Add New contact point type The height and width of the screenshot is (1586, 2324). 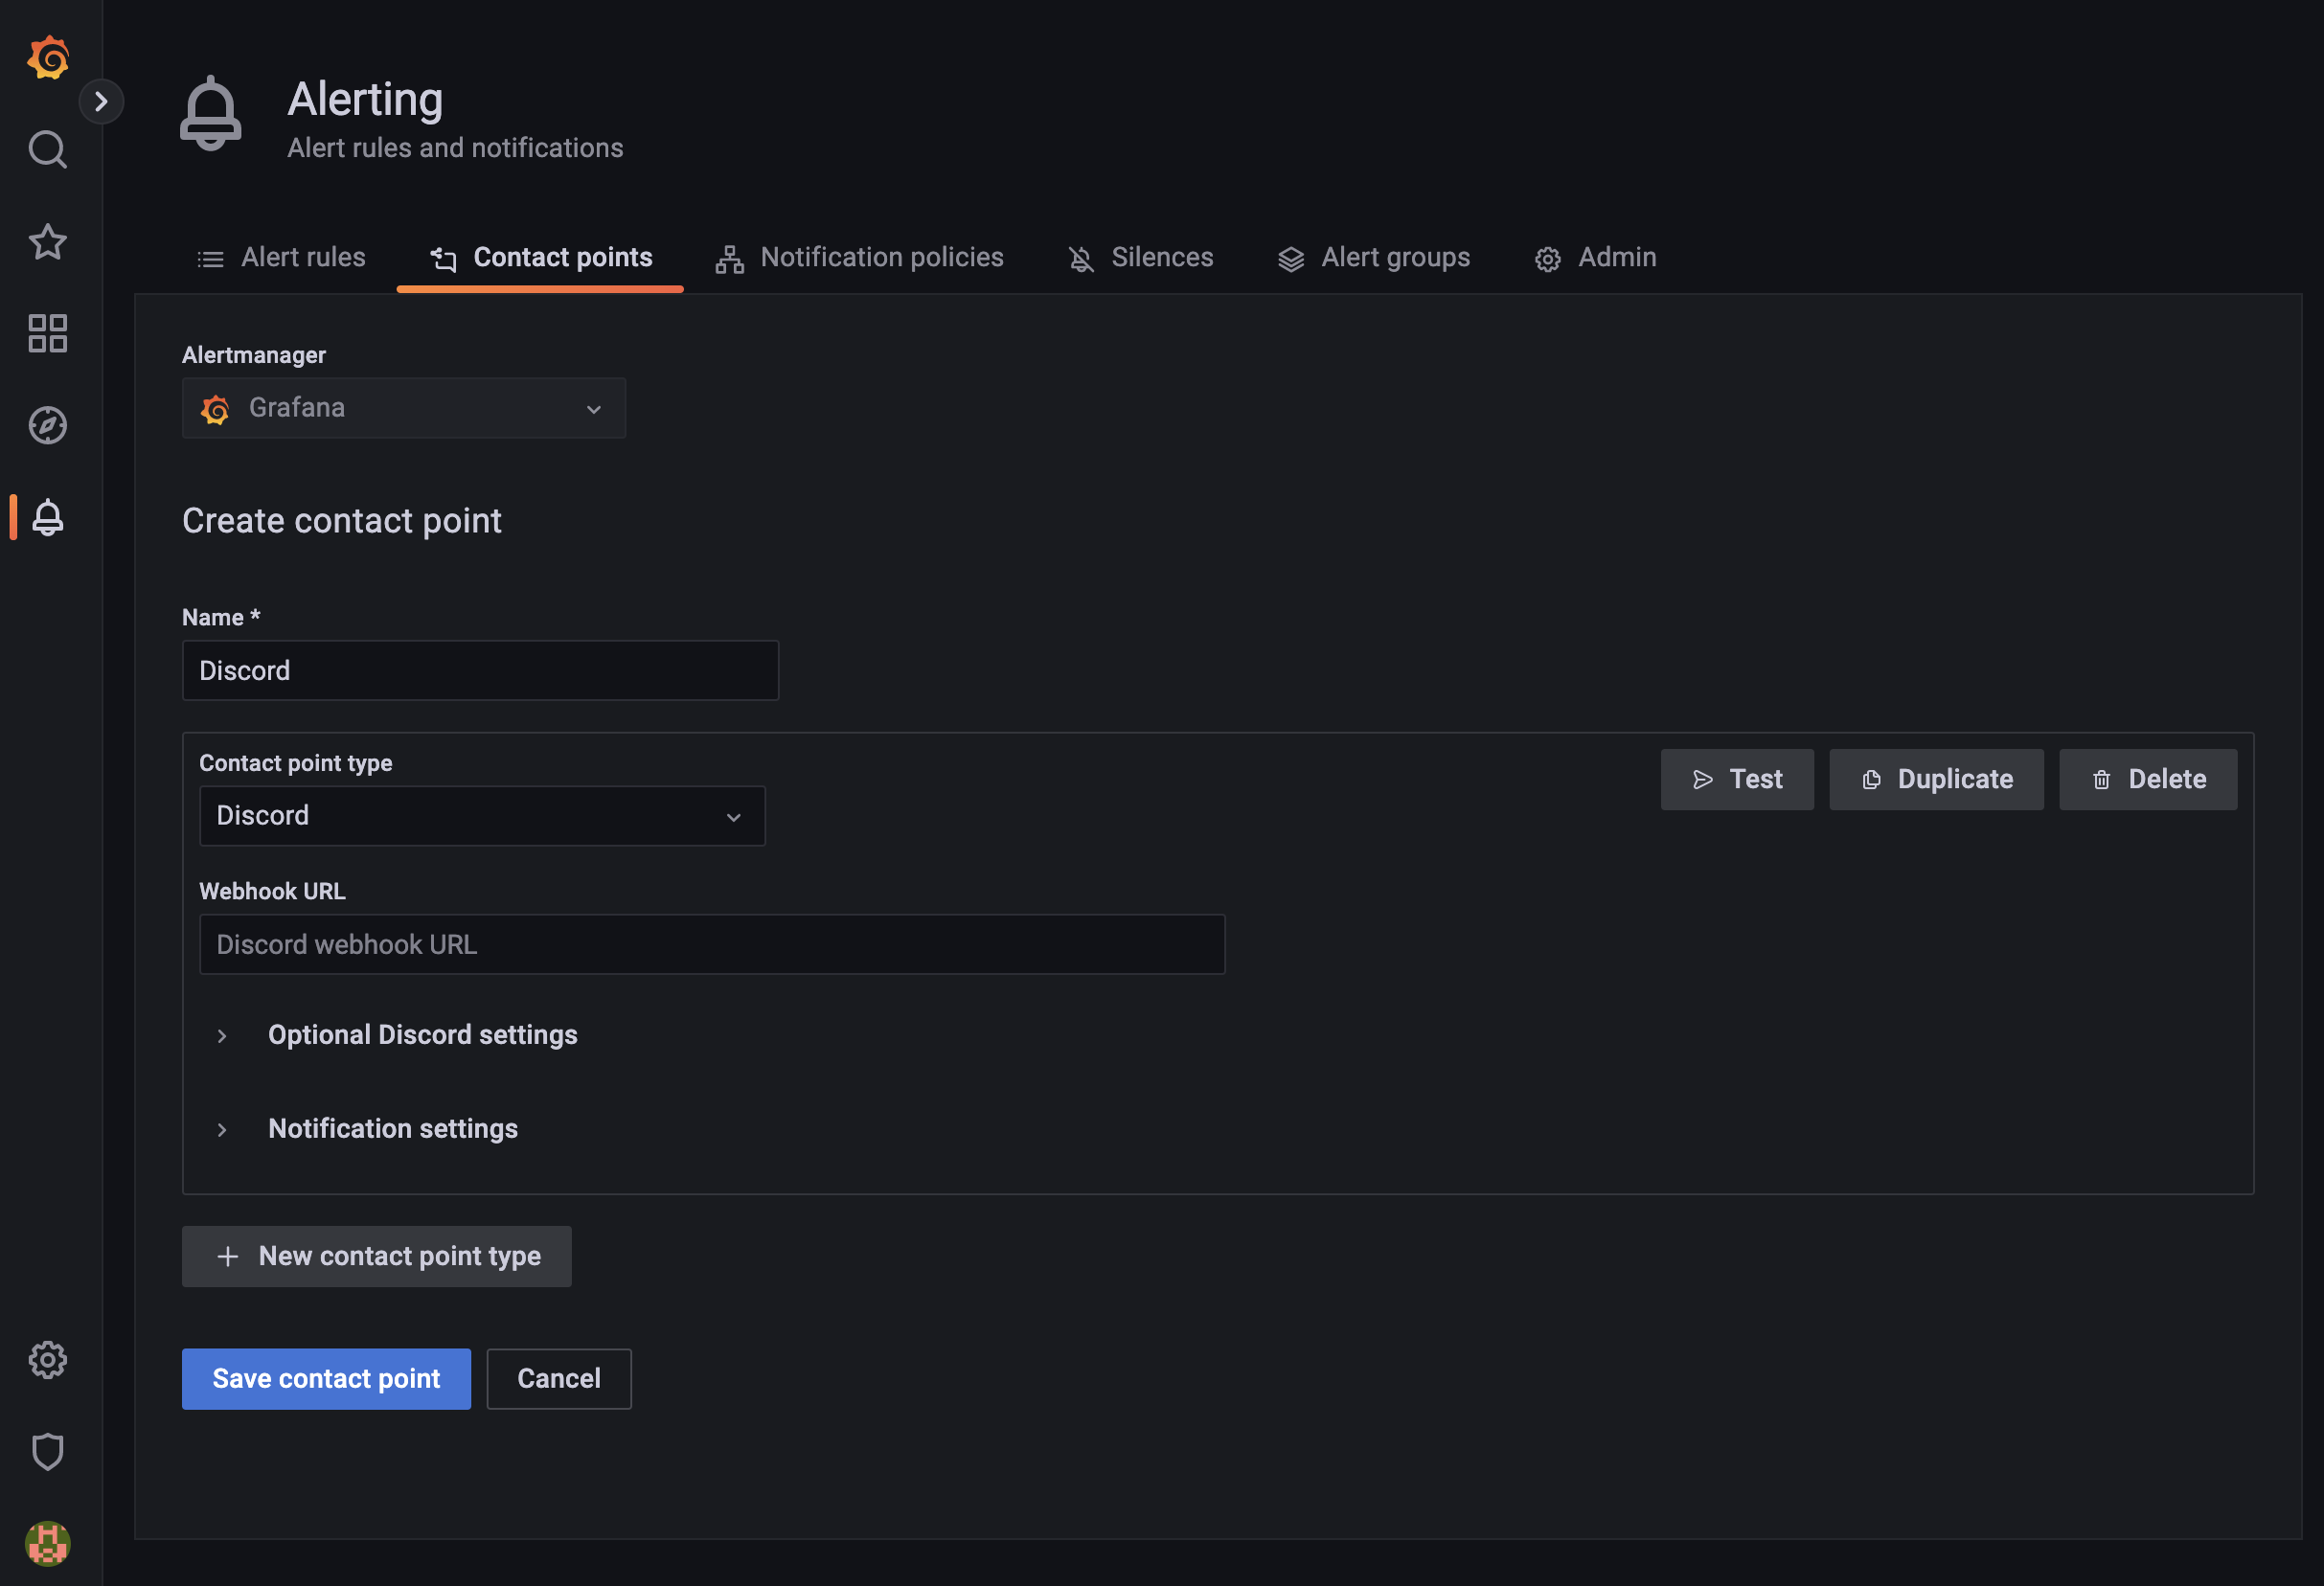pyautogui.click(x=377, y=1257)
